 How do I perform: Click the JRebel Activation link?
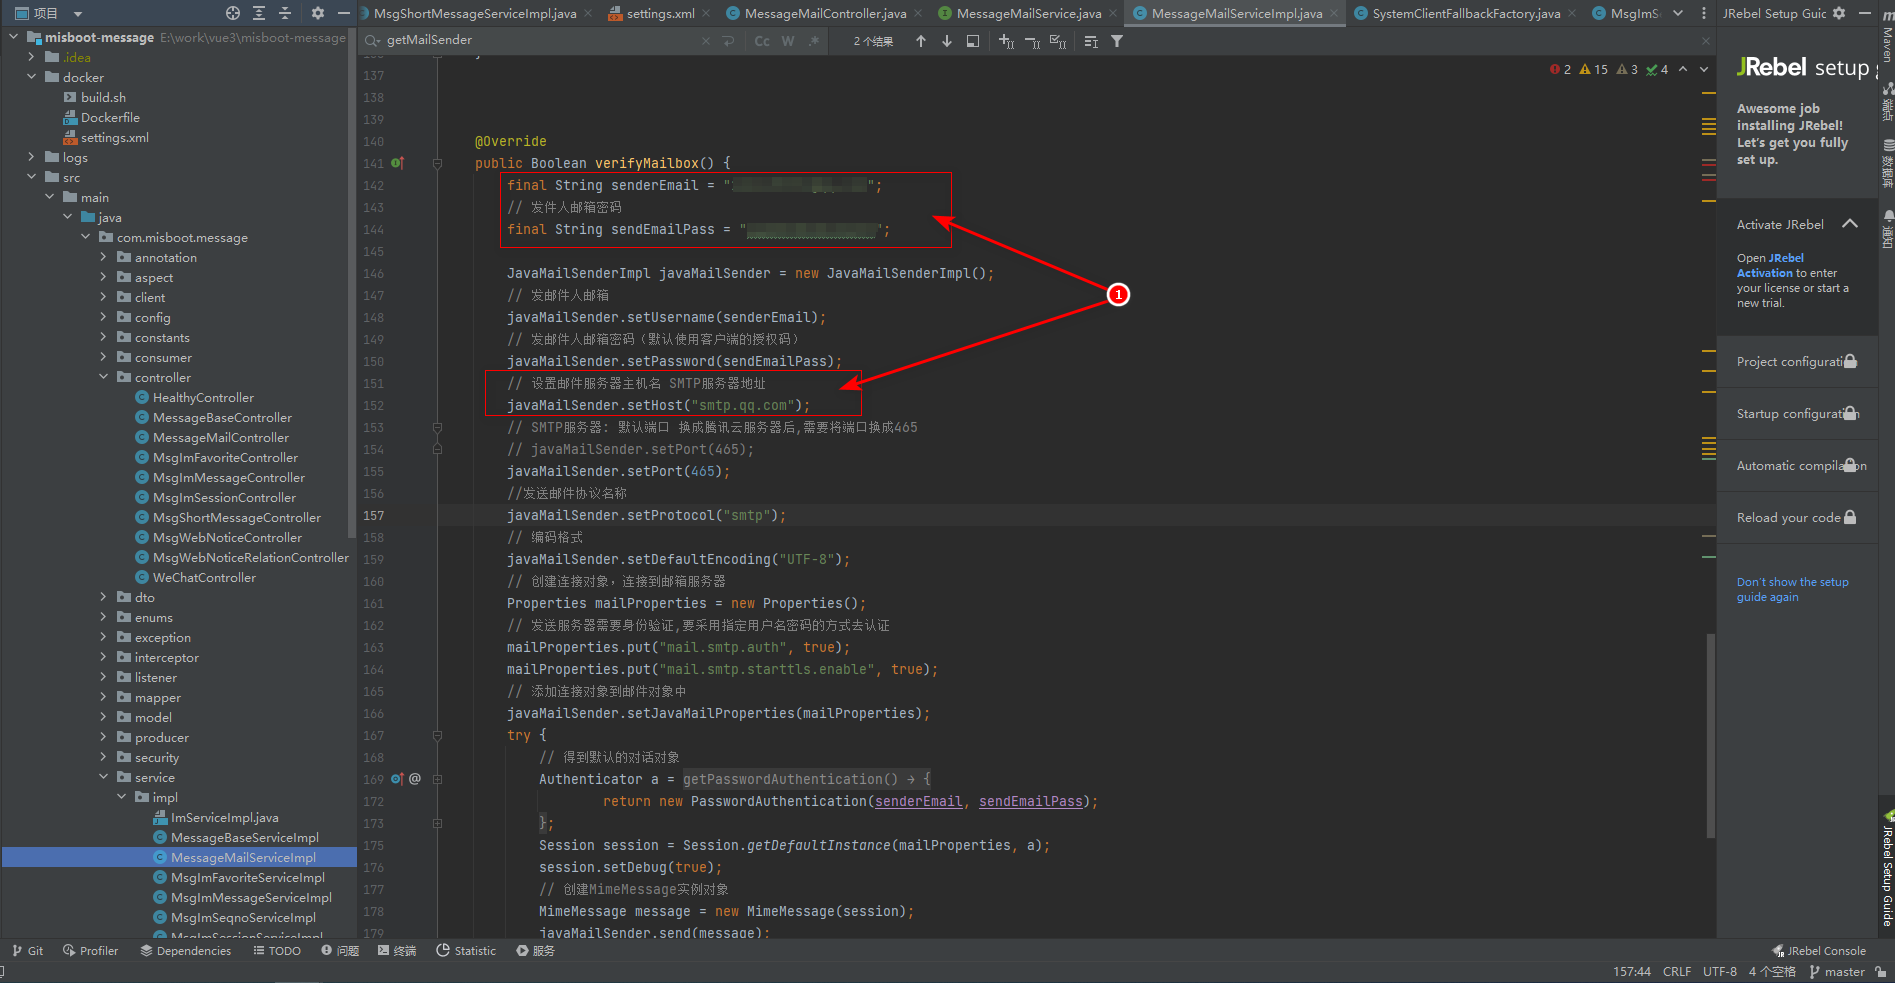point(1771,265)
